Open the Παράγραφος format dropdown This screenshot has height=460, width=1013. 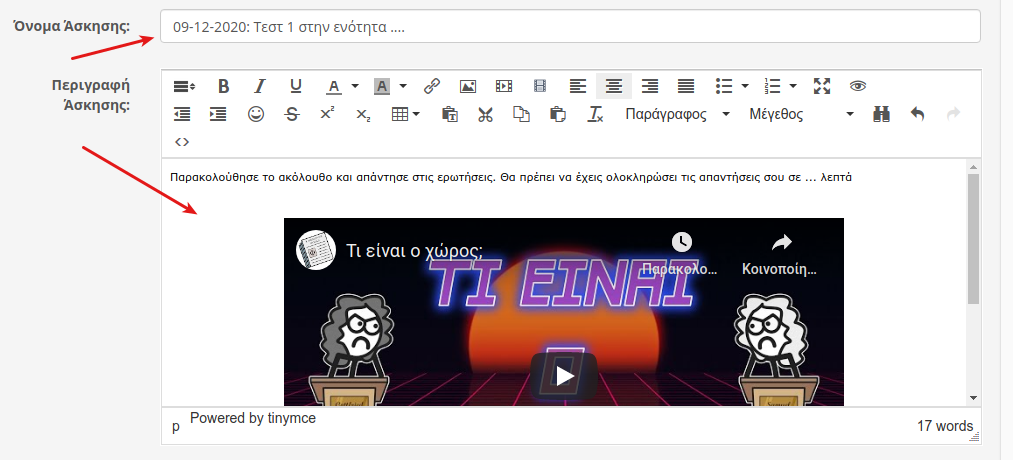(x=678, y=114)
